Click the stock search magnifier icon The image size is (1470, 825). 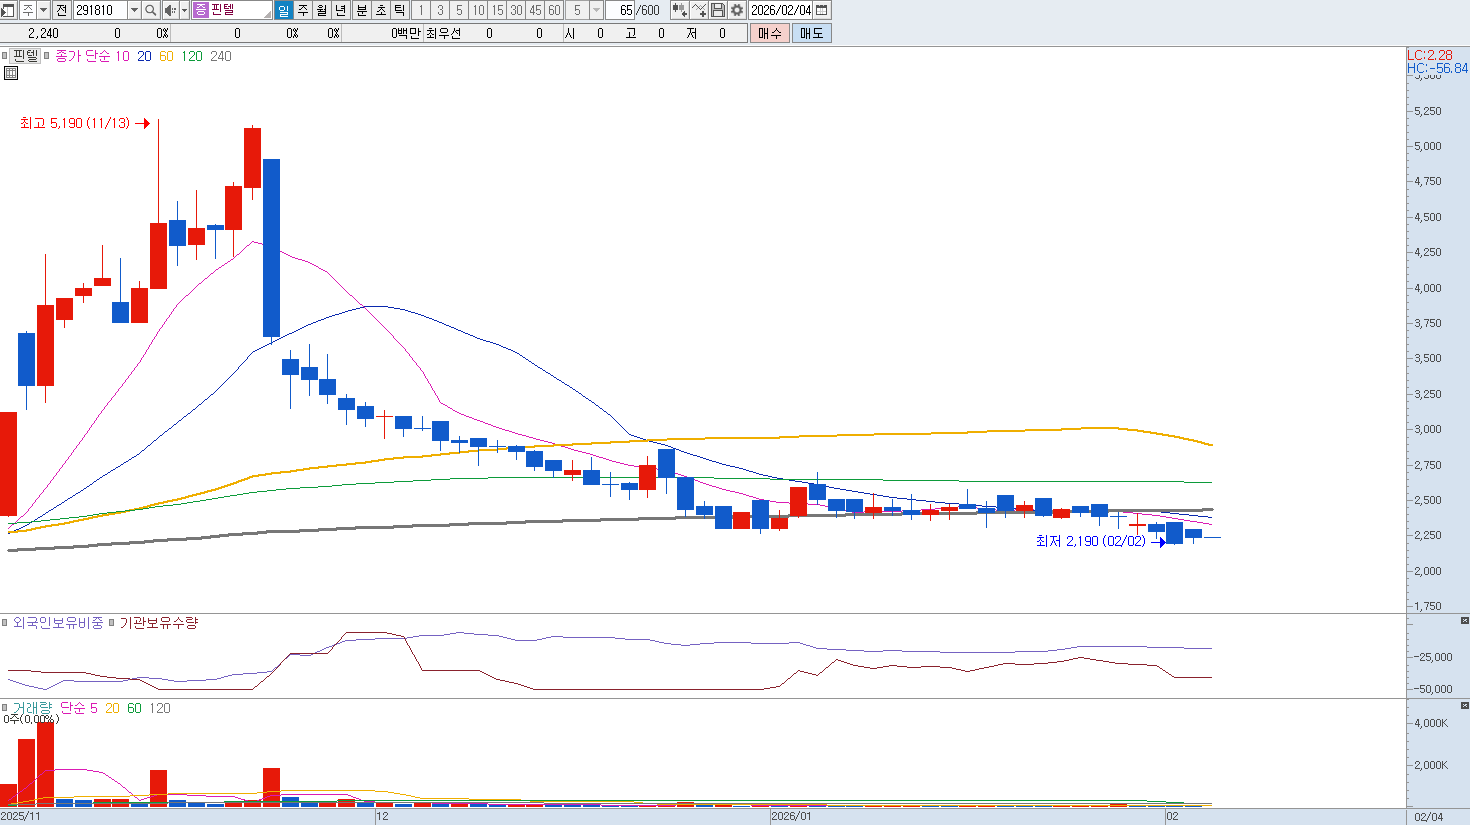coord(150,10)
